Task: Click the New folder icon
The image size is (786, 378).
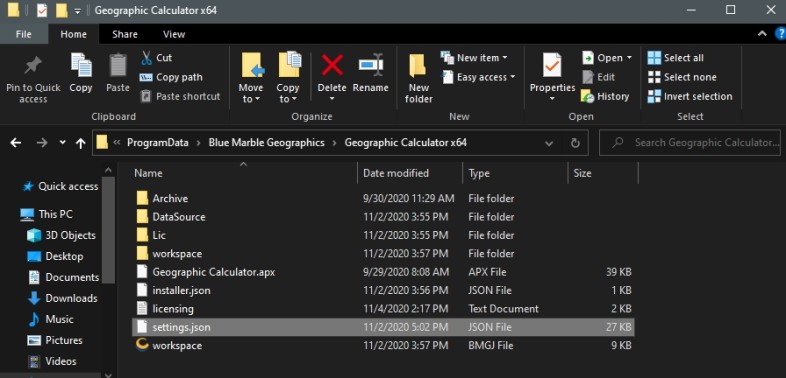Action: pos(418,65)
